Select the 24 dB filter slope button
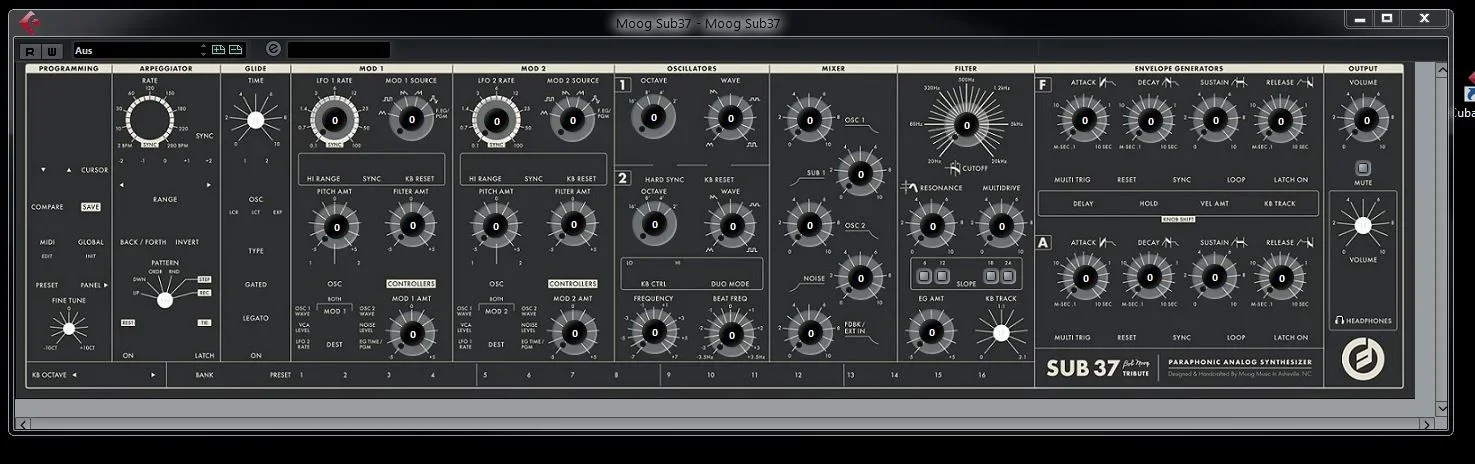The width and height of the screenshot is (1475, 464). [x=1008, y=275]
